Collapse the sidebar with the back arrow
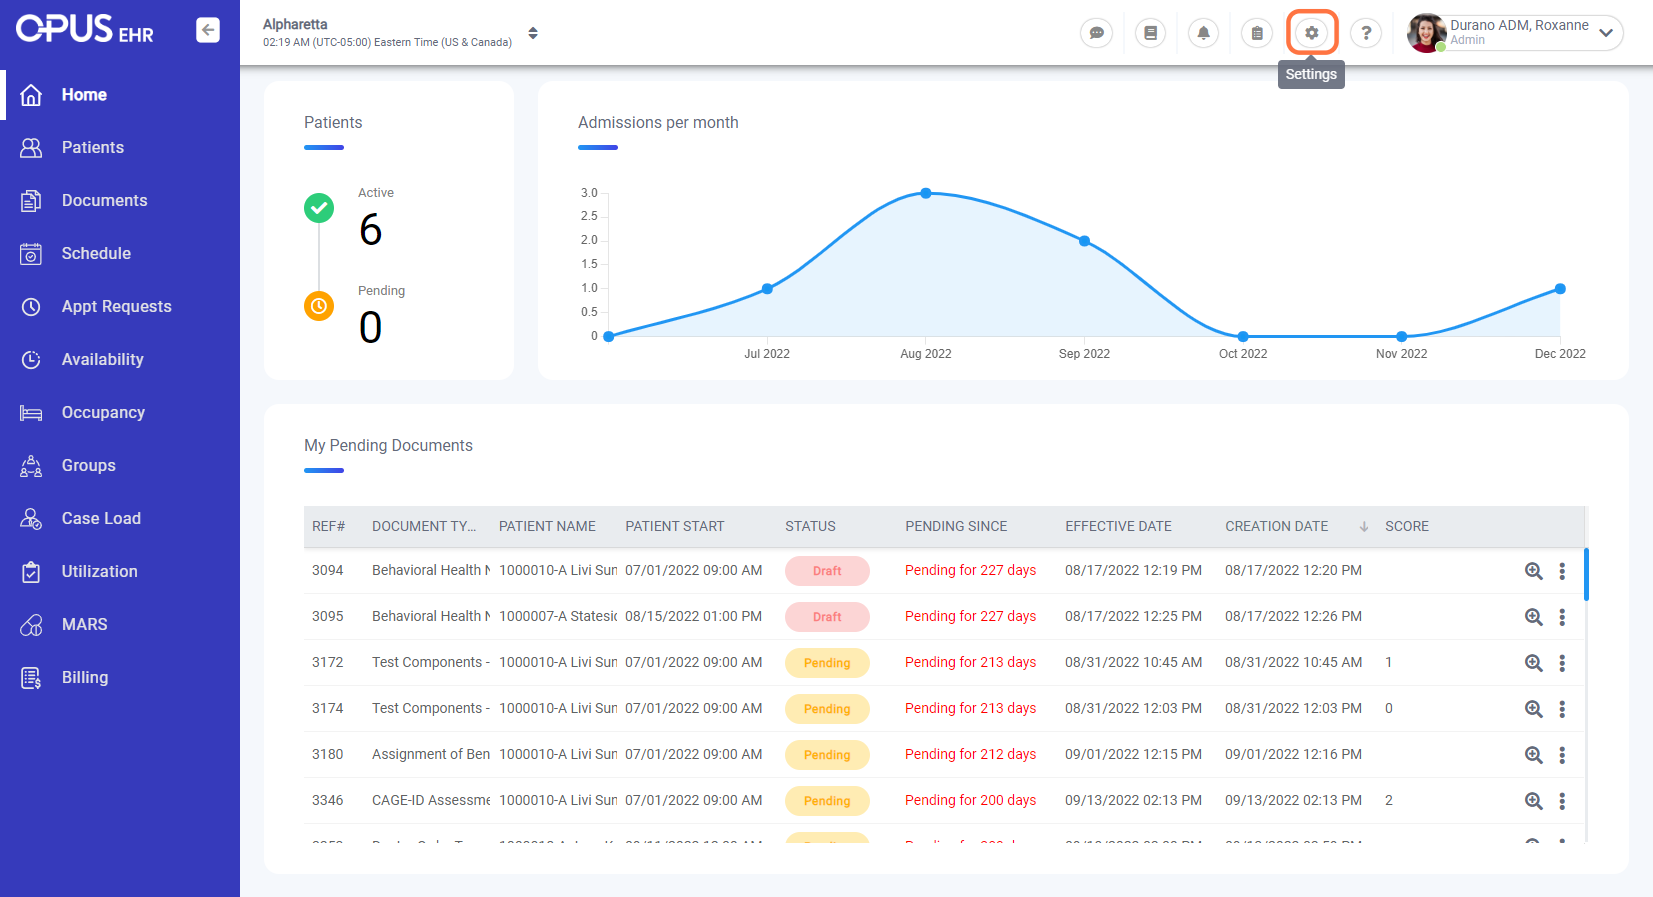 coord(208,30)
